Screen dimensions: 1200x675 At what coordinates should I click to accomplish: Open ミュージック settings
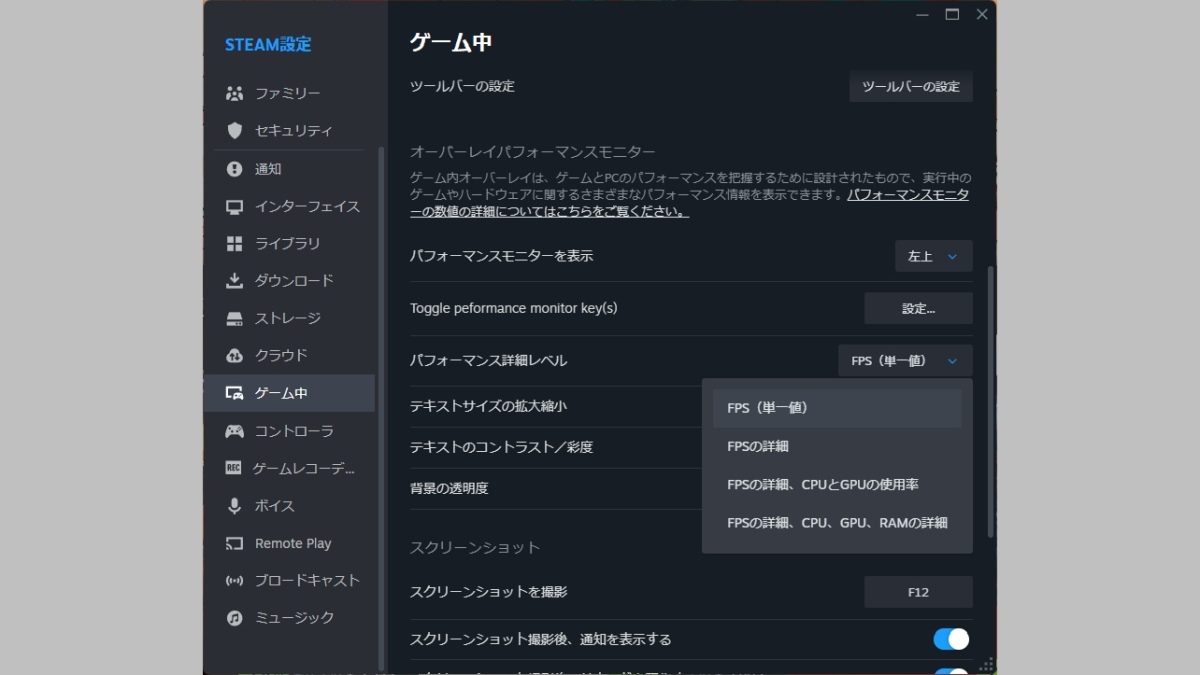(x=289, y=618)
